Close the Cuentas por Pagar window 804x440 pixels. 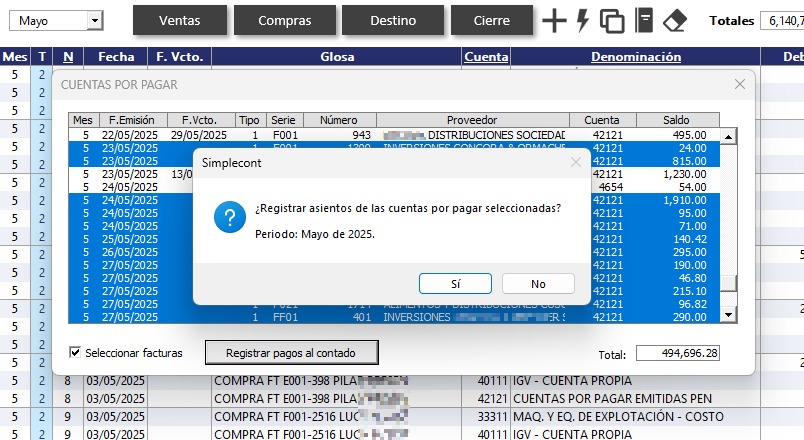tap(739, 84)
